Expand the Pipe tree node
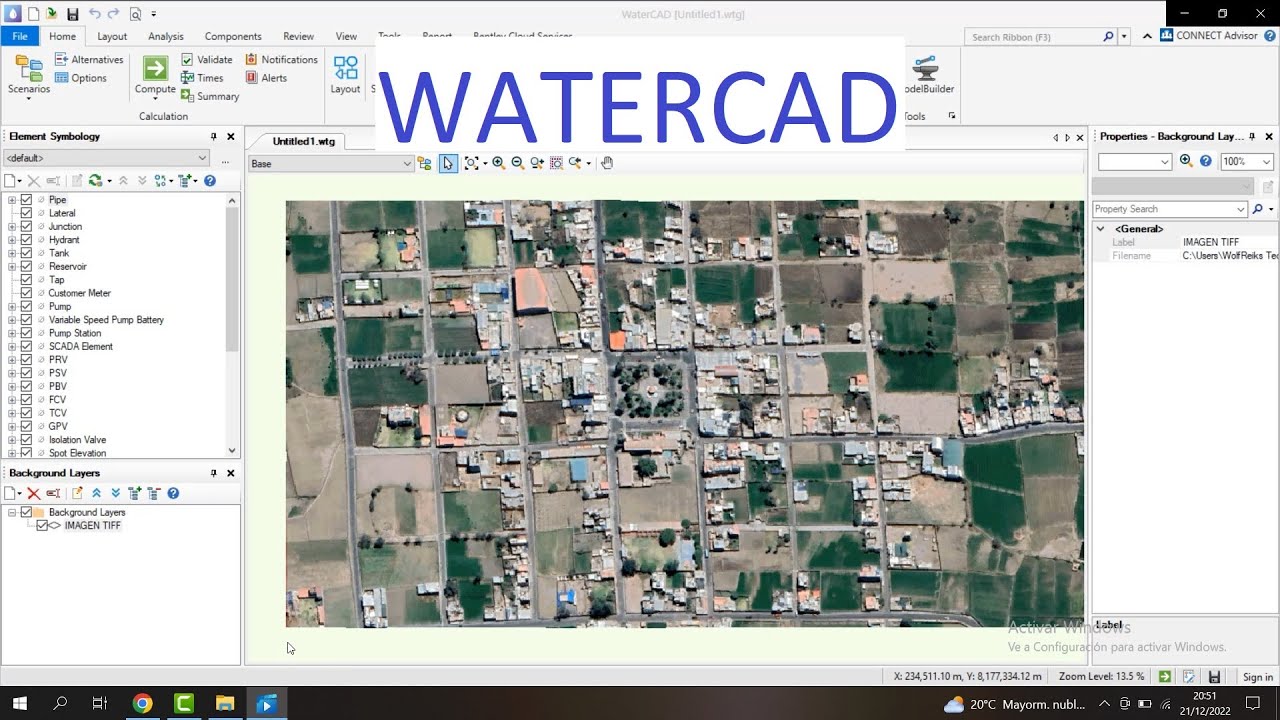 click(12, 200)
